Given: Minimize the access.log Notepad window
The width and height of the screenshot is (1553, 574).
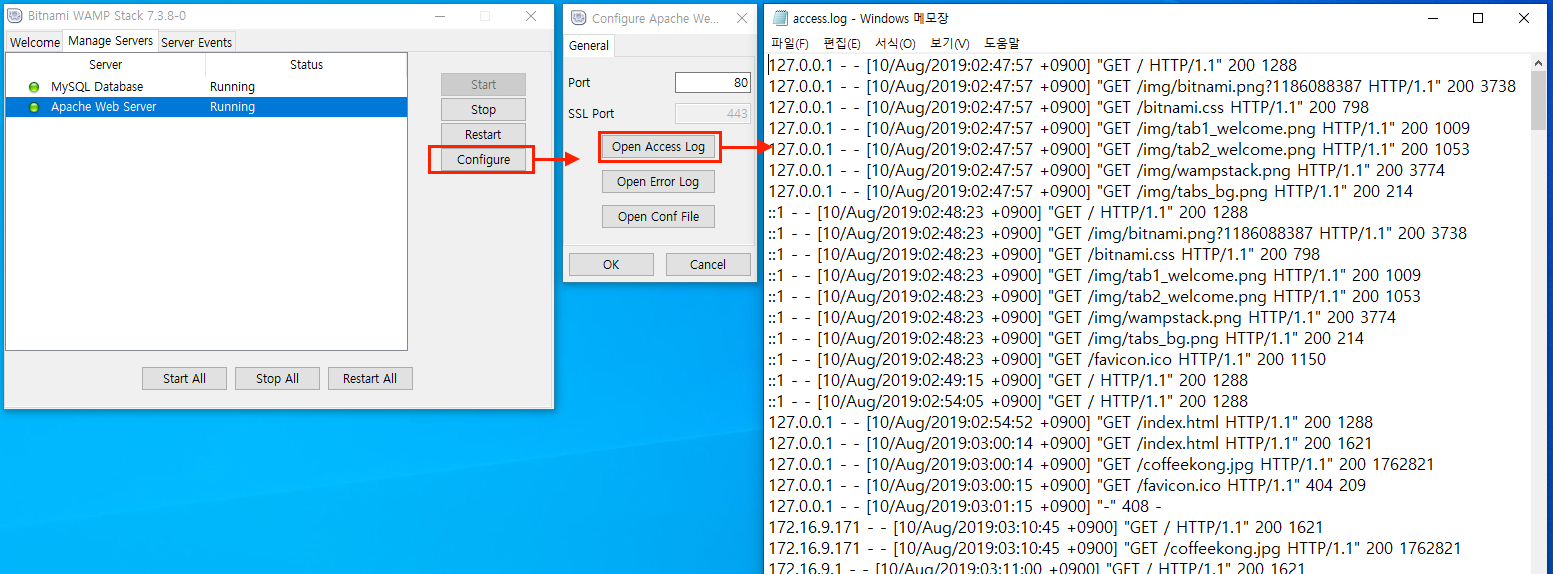Looking at the screenshot, I should [1432, 18].
